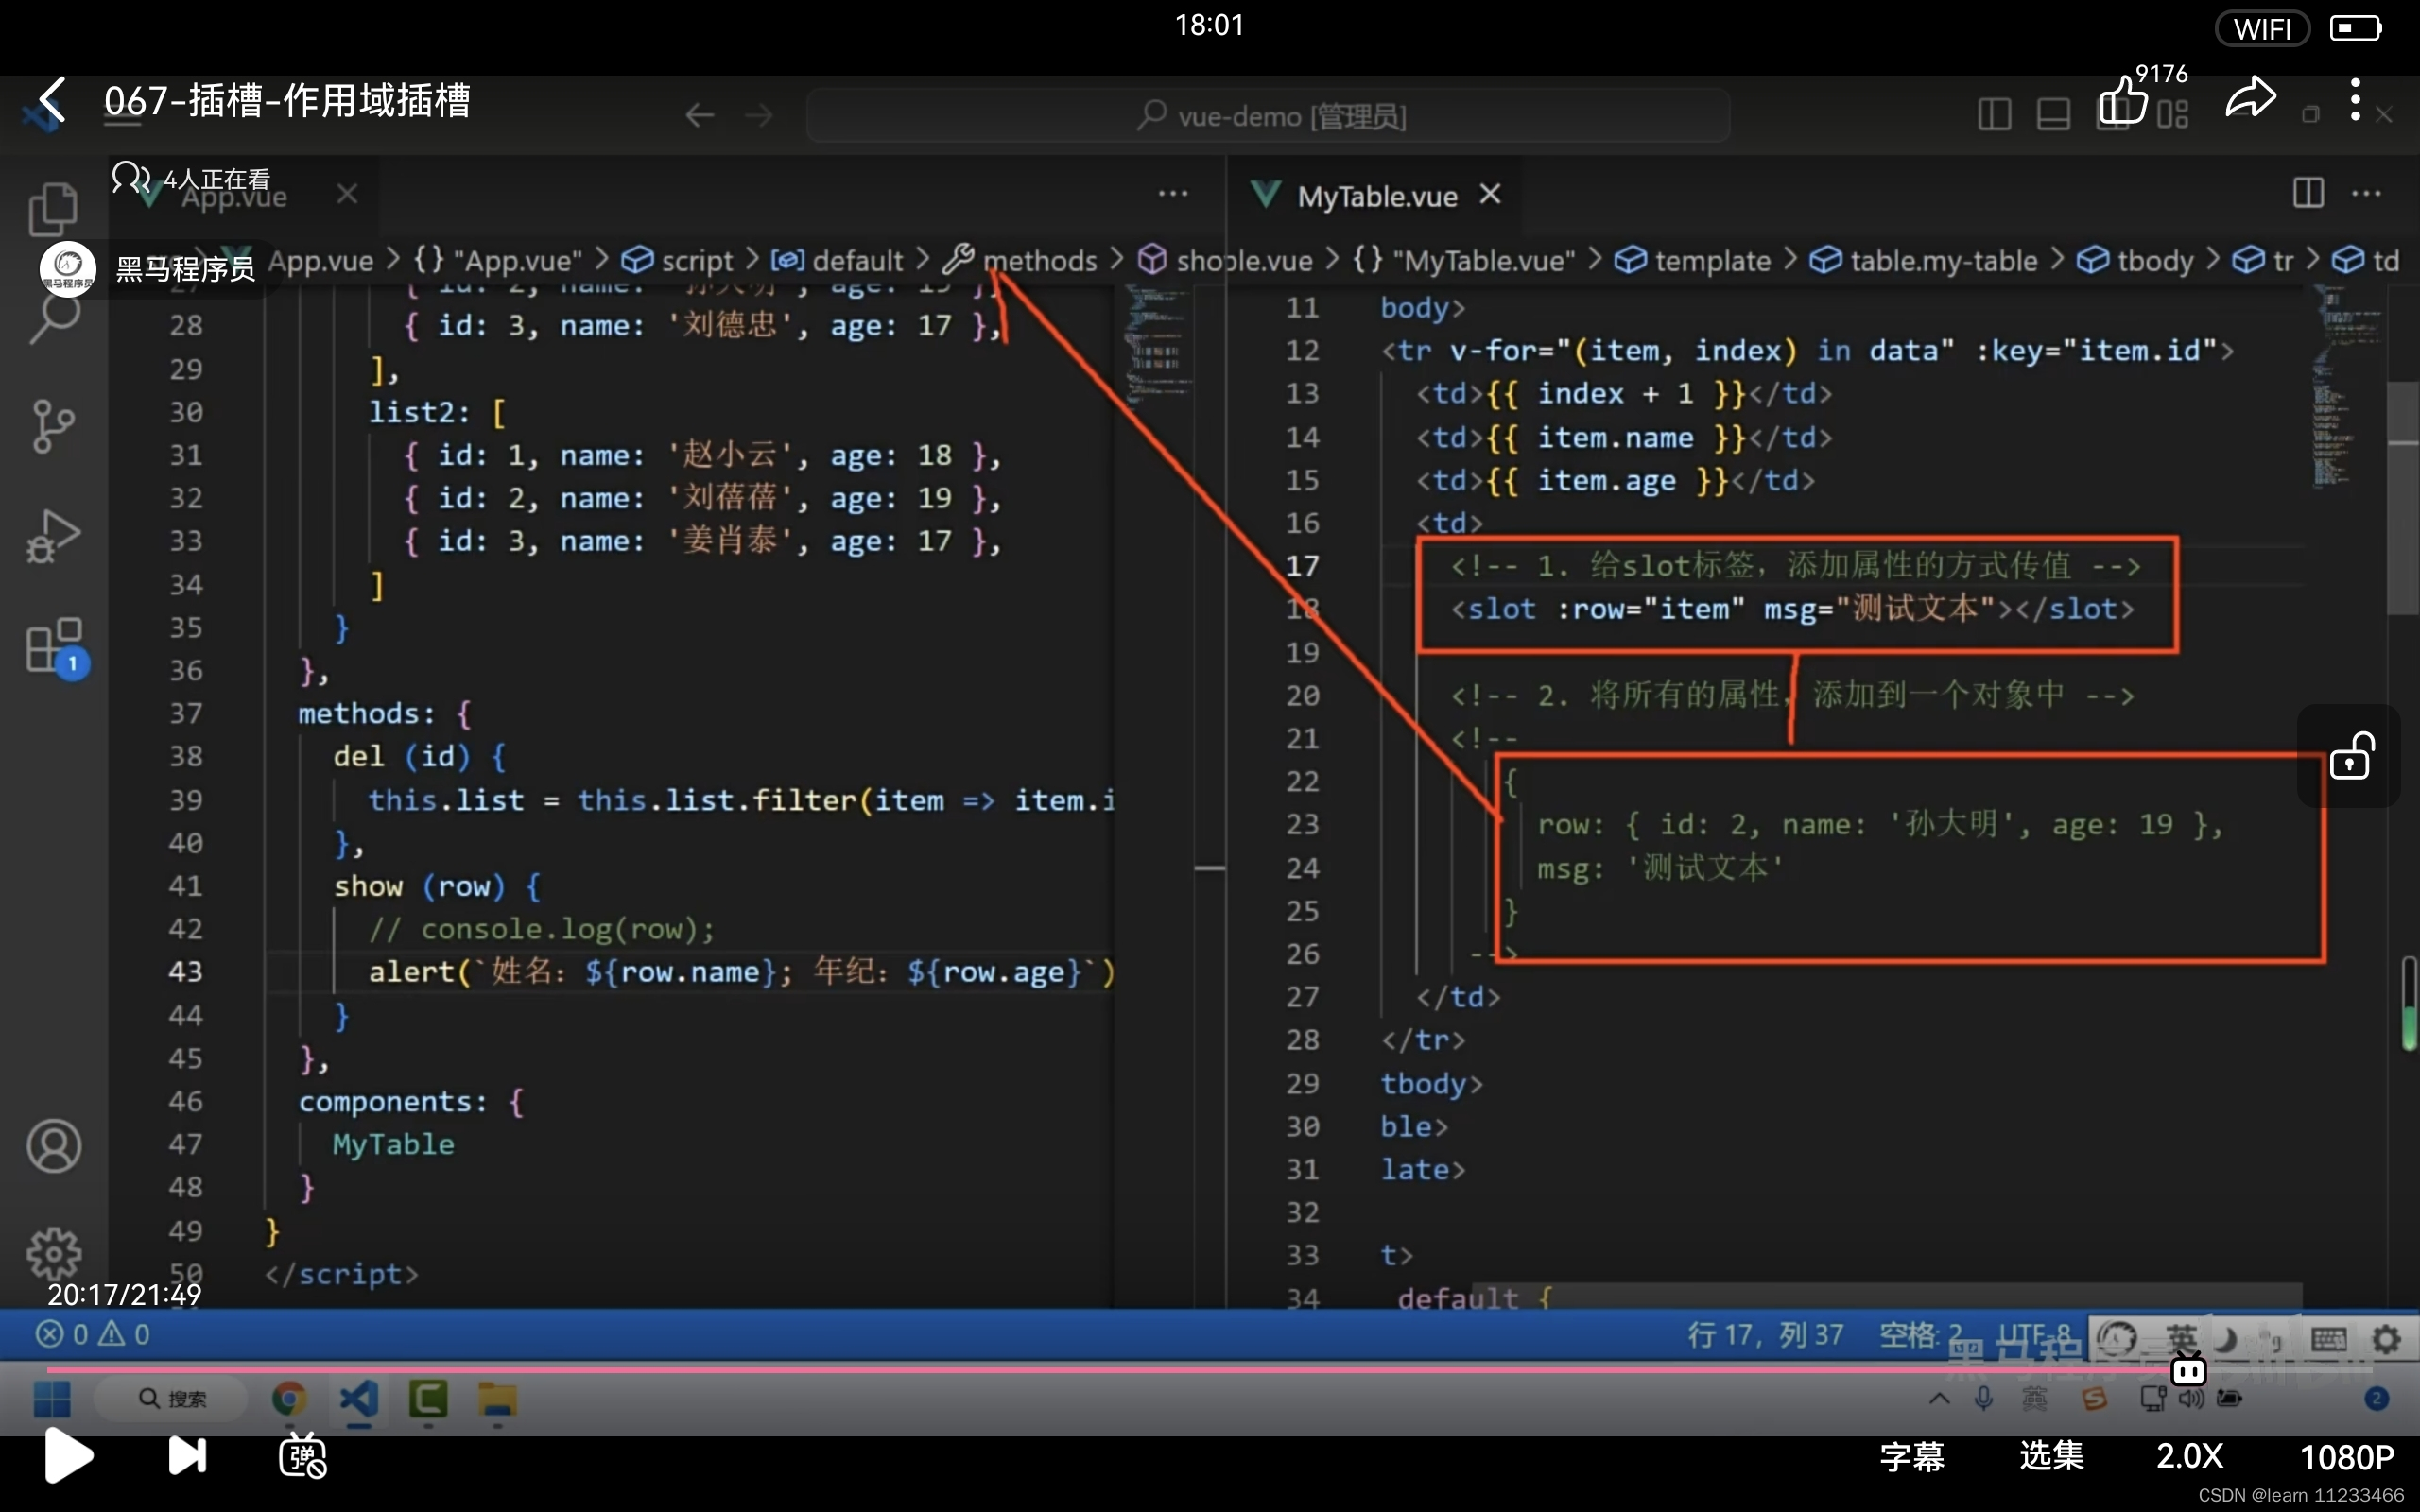2420x1512 pixels.
Task: Toggle primary sidebar layout icon
Action: point(1994,114)
